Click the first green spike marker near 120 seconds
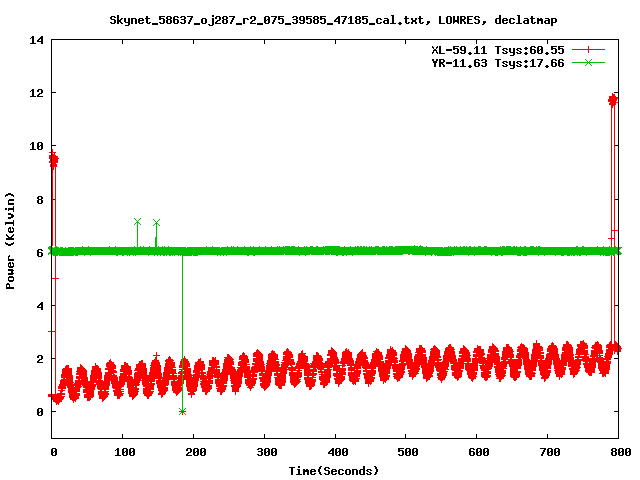Viewport: 640px width, 480px height. pyautogui.click(x=138, y=222)
